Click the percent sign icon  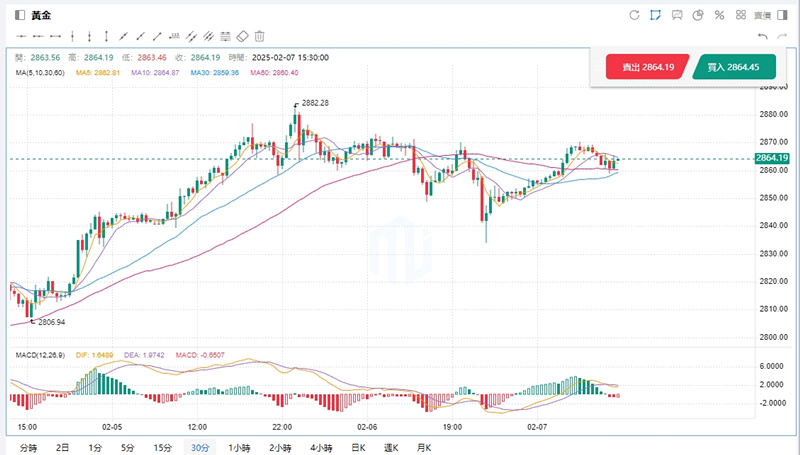coord(719,15)
